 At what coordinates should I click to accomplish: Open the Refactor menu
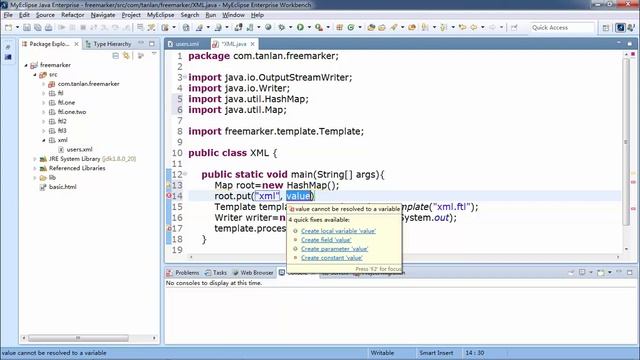tap(73, 15)
